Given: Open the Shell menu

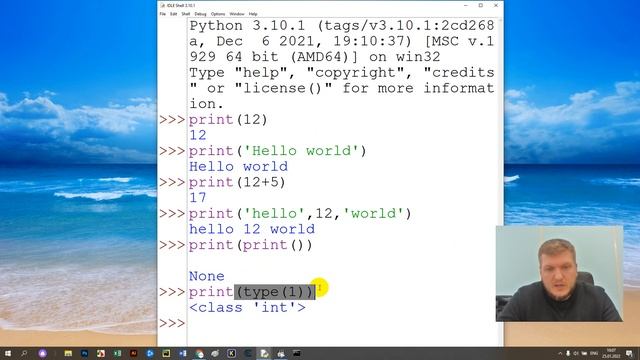Looking at the screenshot, I should (x=186, y=14).
